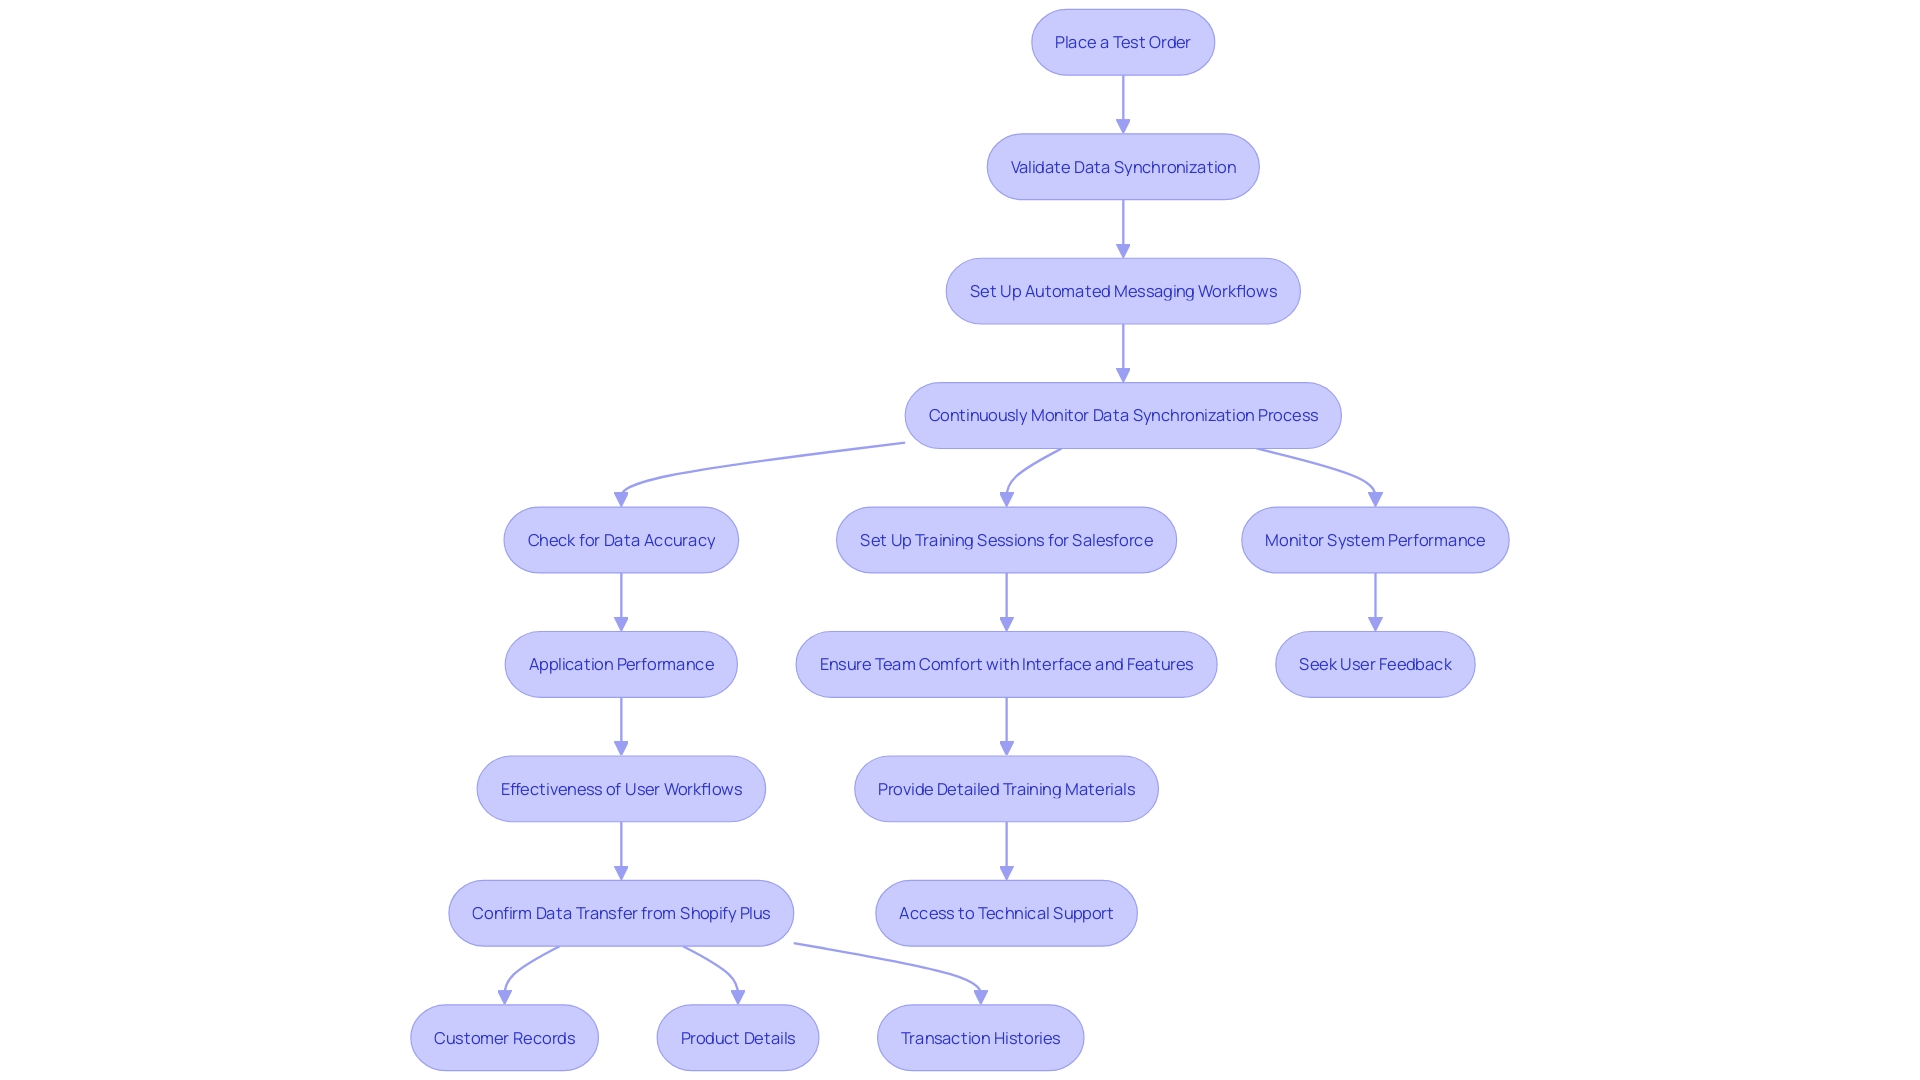The height and width of the screenshot is (1080, 1920).
Task: Click the Set Up Training Sessions for Salesforce node
Action: point(1006,539)
